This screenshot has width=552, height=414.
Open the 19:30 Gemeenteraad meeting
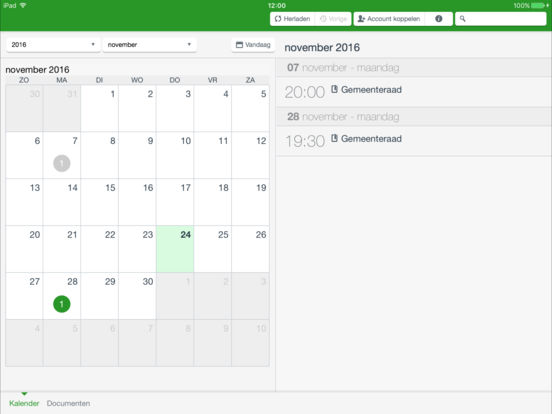414,141
